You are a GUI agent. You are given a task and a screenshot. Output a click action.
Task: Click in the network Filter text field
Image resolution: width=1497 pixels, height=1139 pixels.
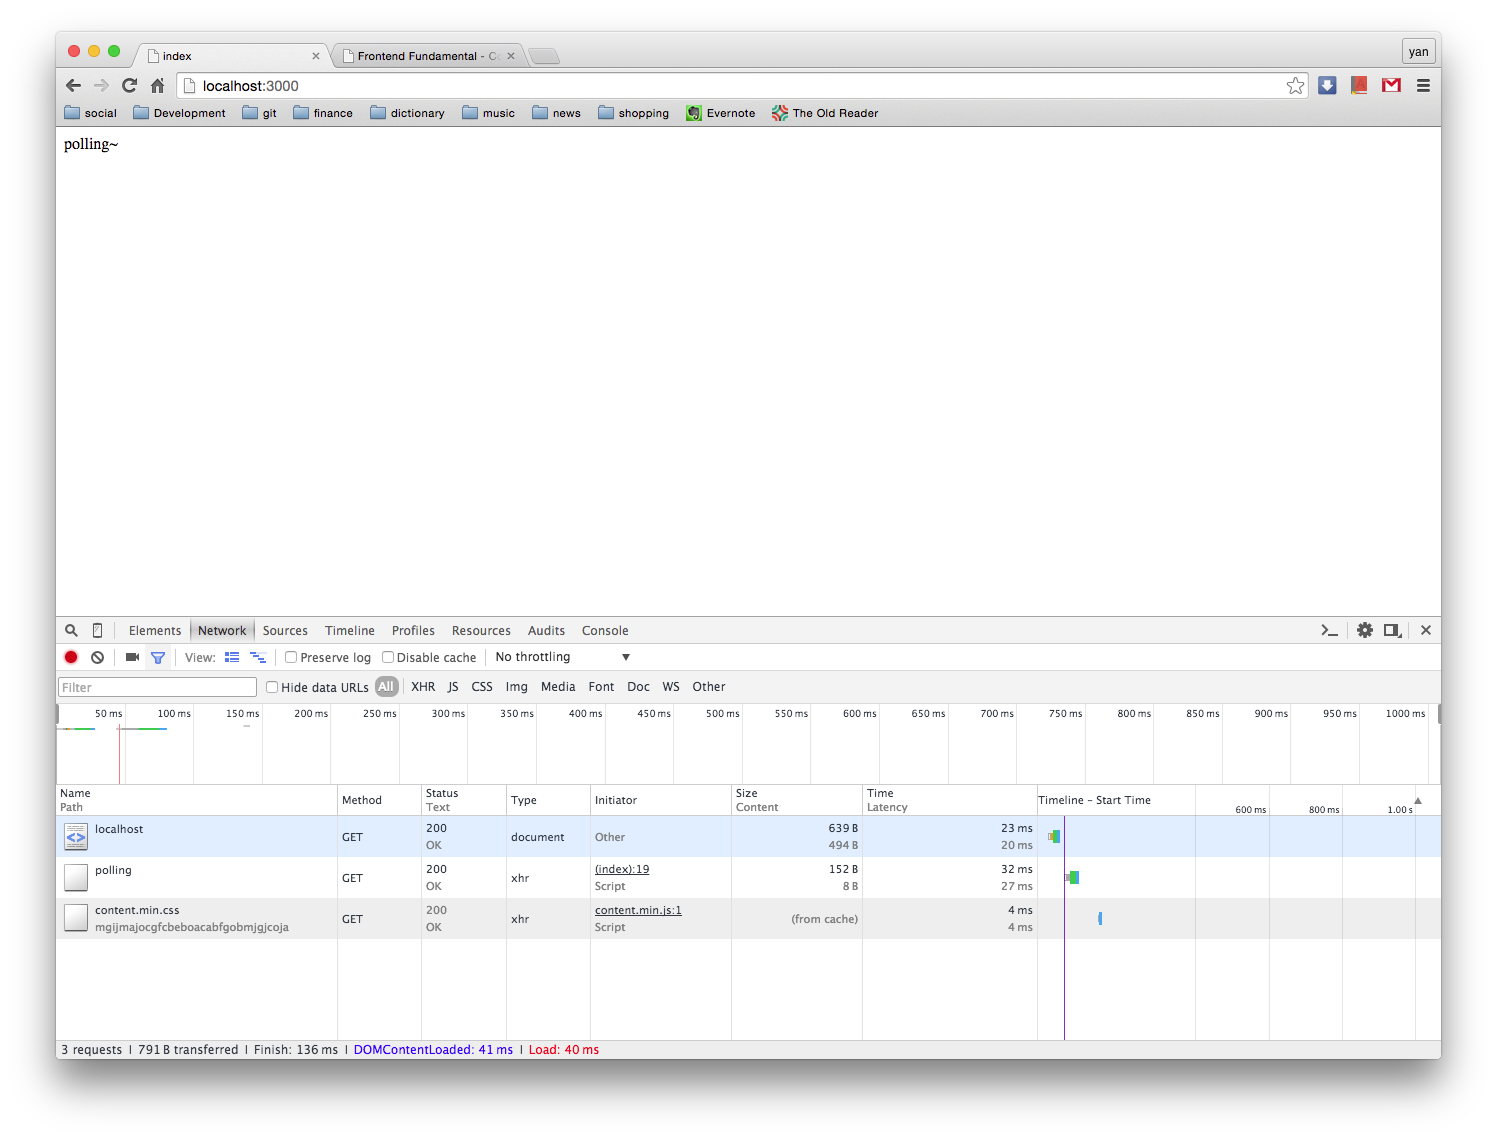[158, 687]
